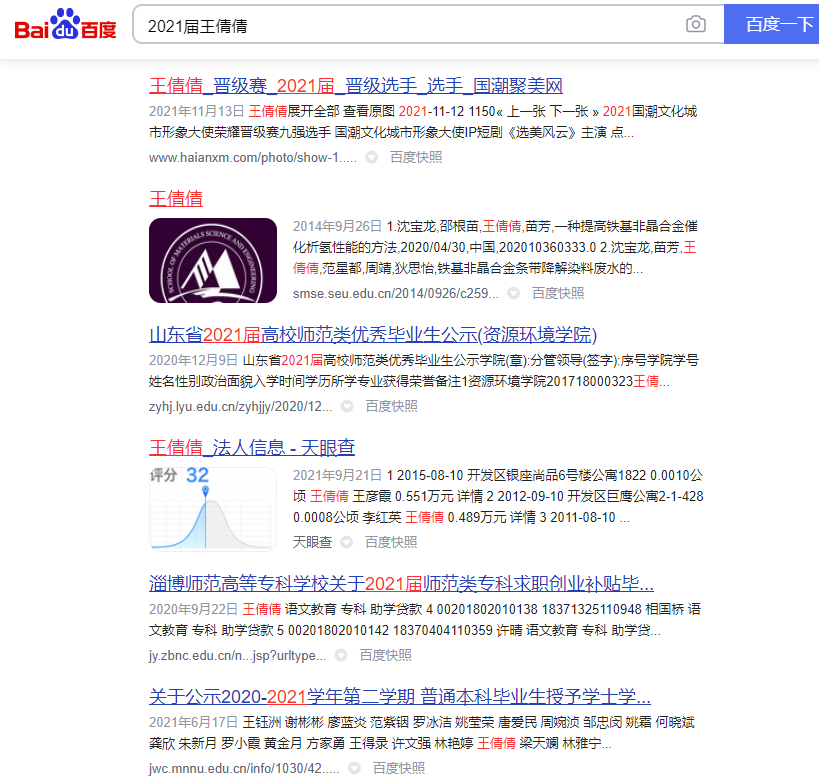Click snippet text 2021年11月13日 王倩倩展开全部
The height and width of the screenshot is (781, 819).
(423, 122)
